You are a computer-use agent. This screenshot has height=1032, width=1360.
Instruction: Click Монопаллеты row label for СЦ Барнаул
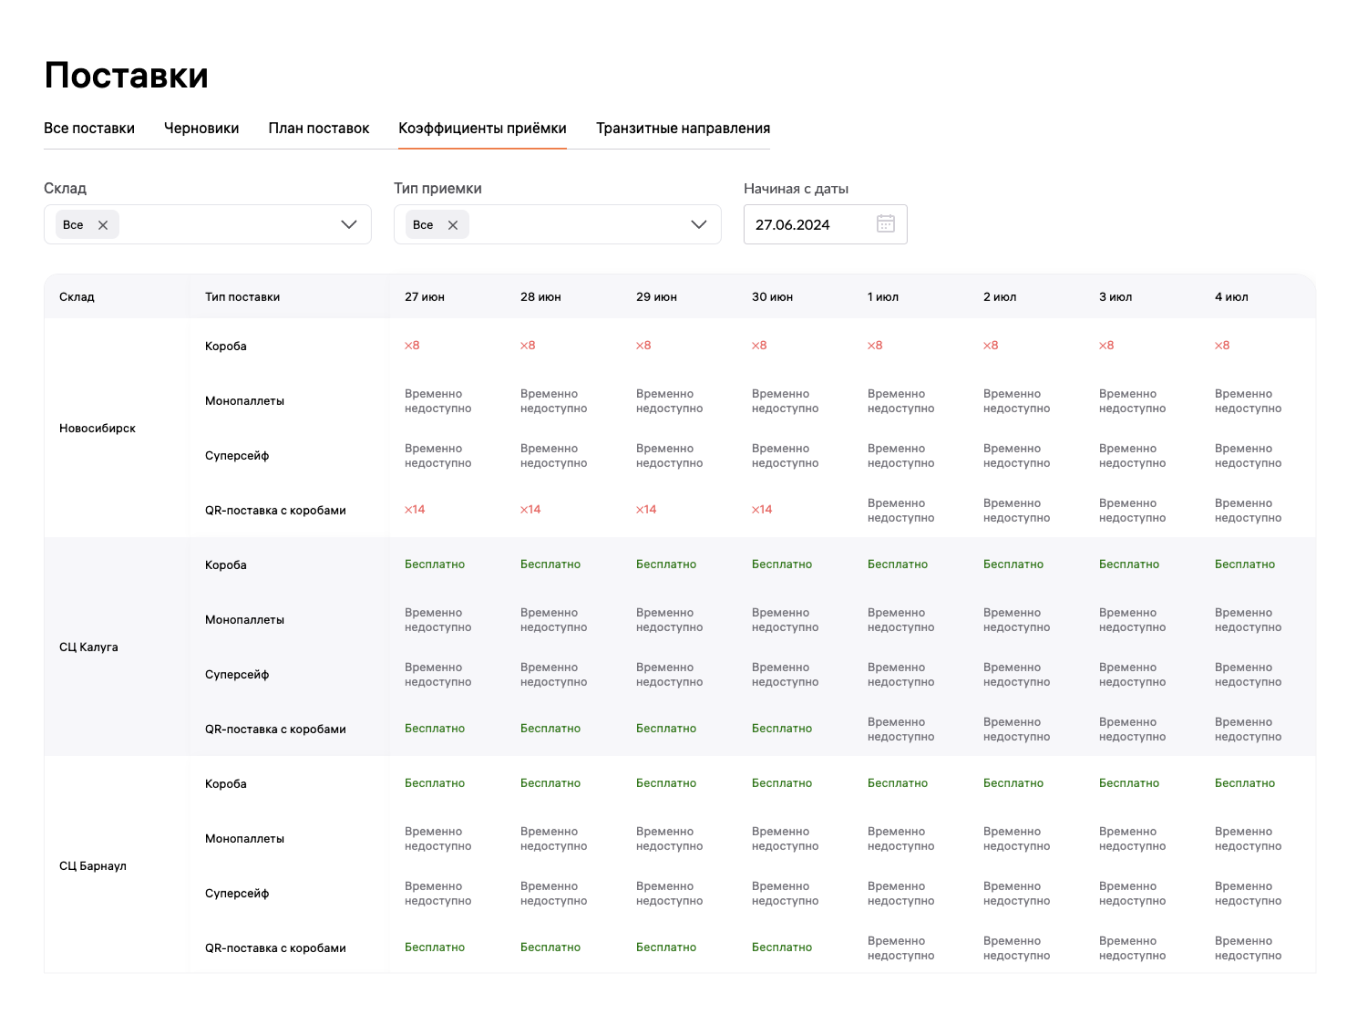coord(244,839)
